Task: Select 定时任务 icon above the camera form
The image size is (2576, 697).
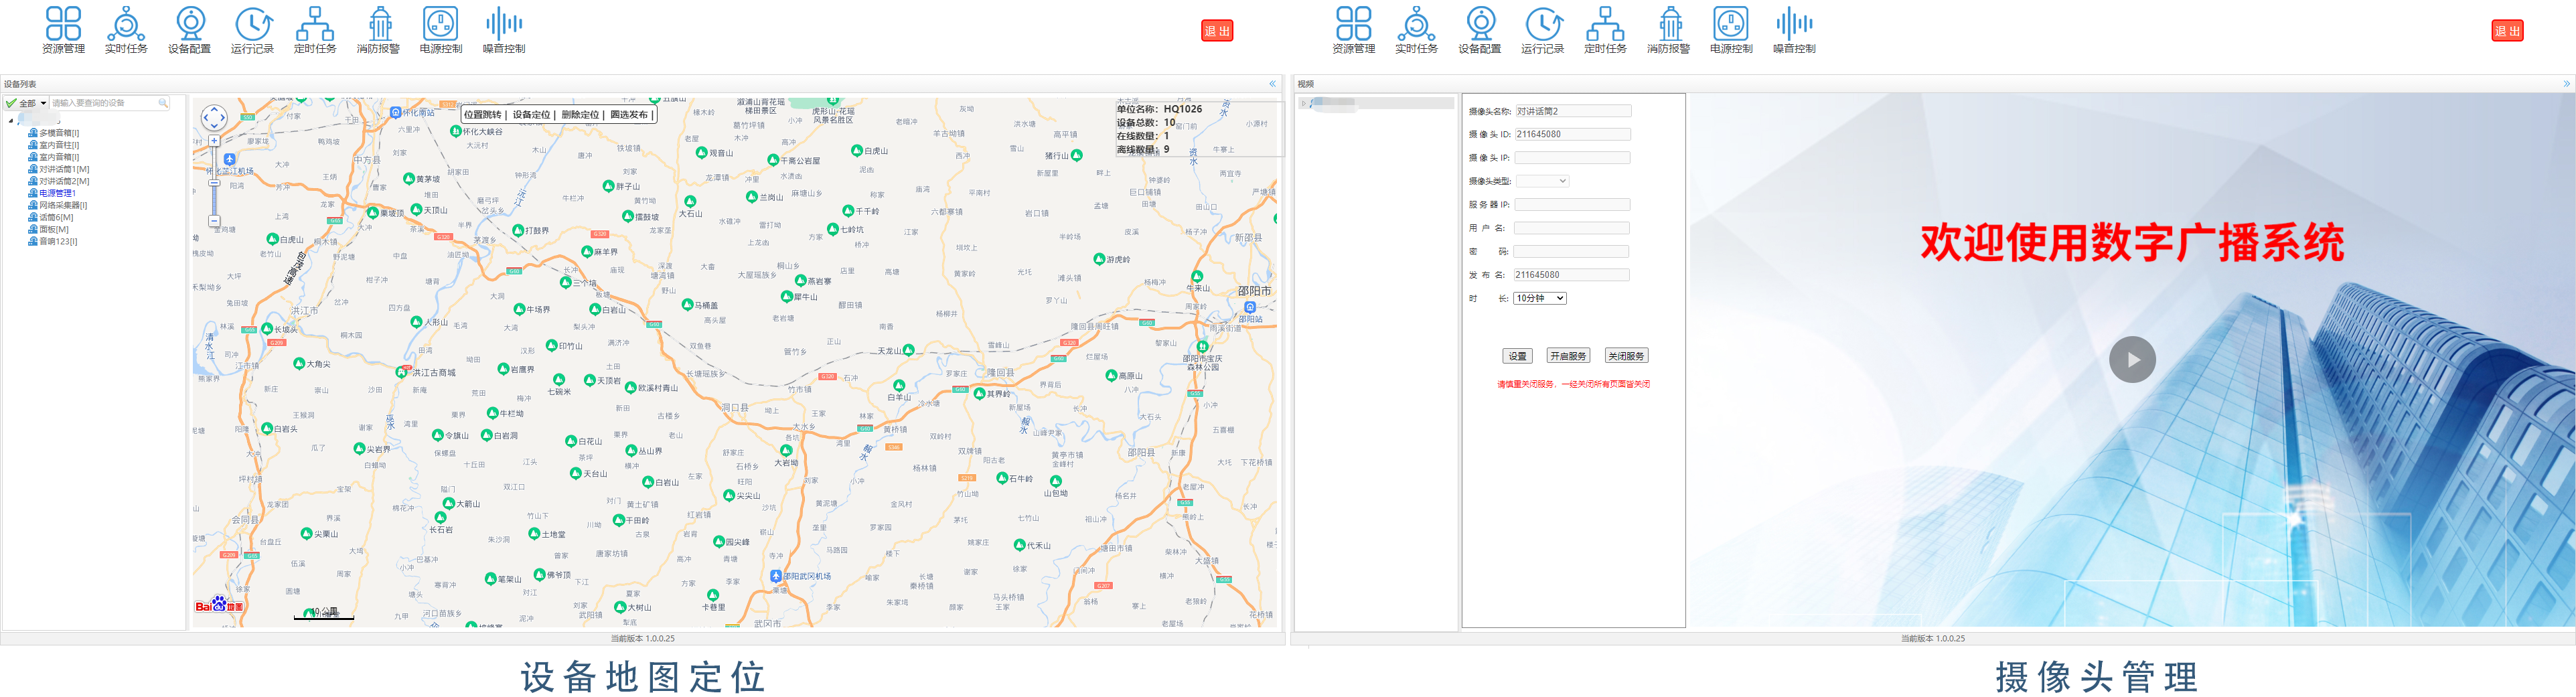Action: [x=1605, y=29]
